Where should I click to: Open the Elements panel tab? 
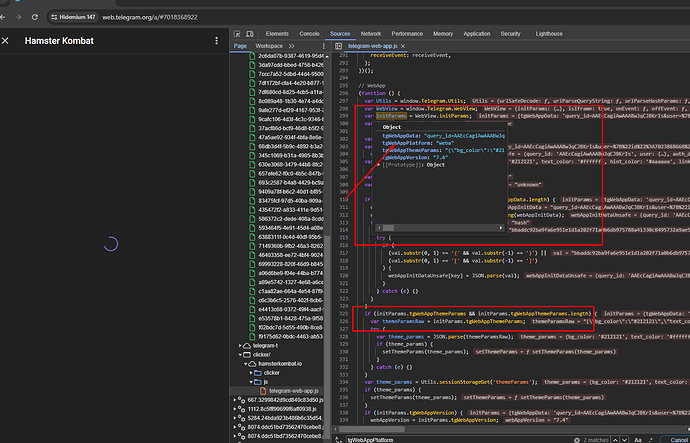pos(277,34)
